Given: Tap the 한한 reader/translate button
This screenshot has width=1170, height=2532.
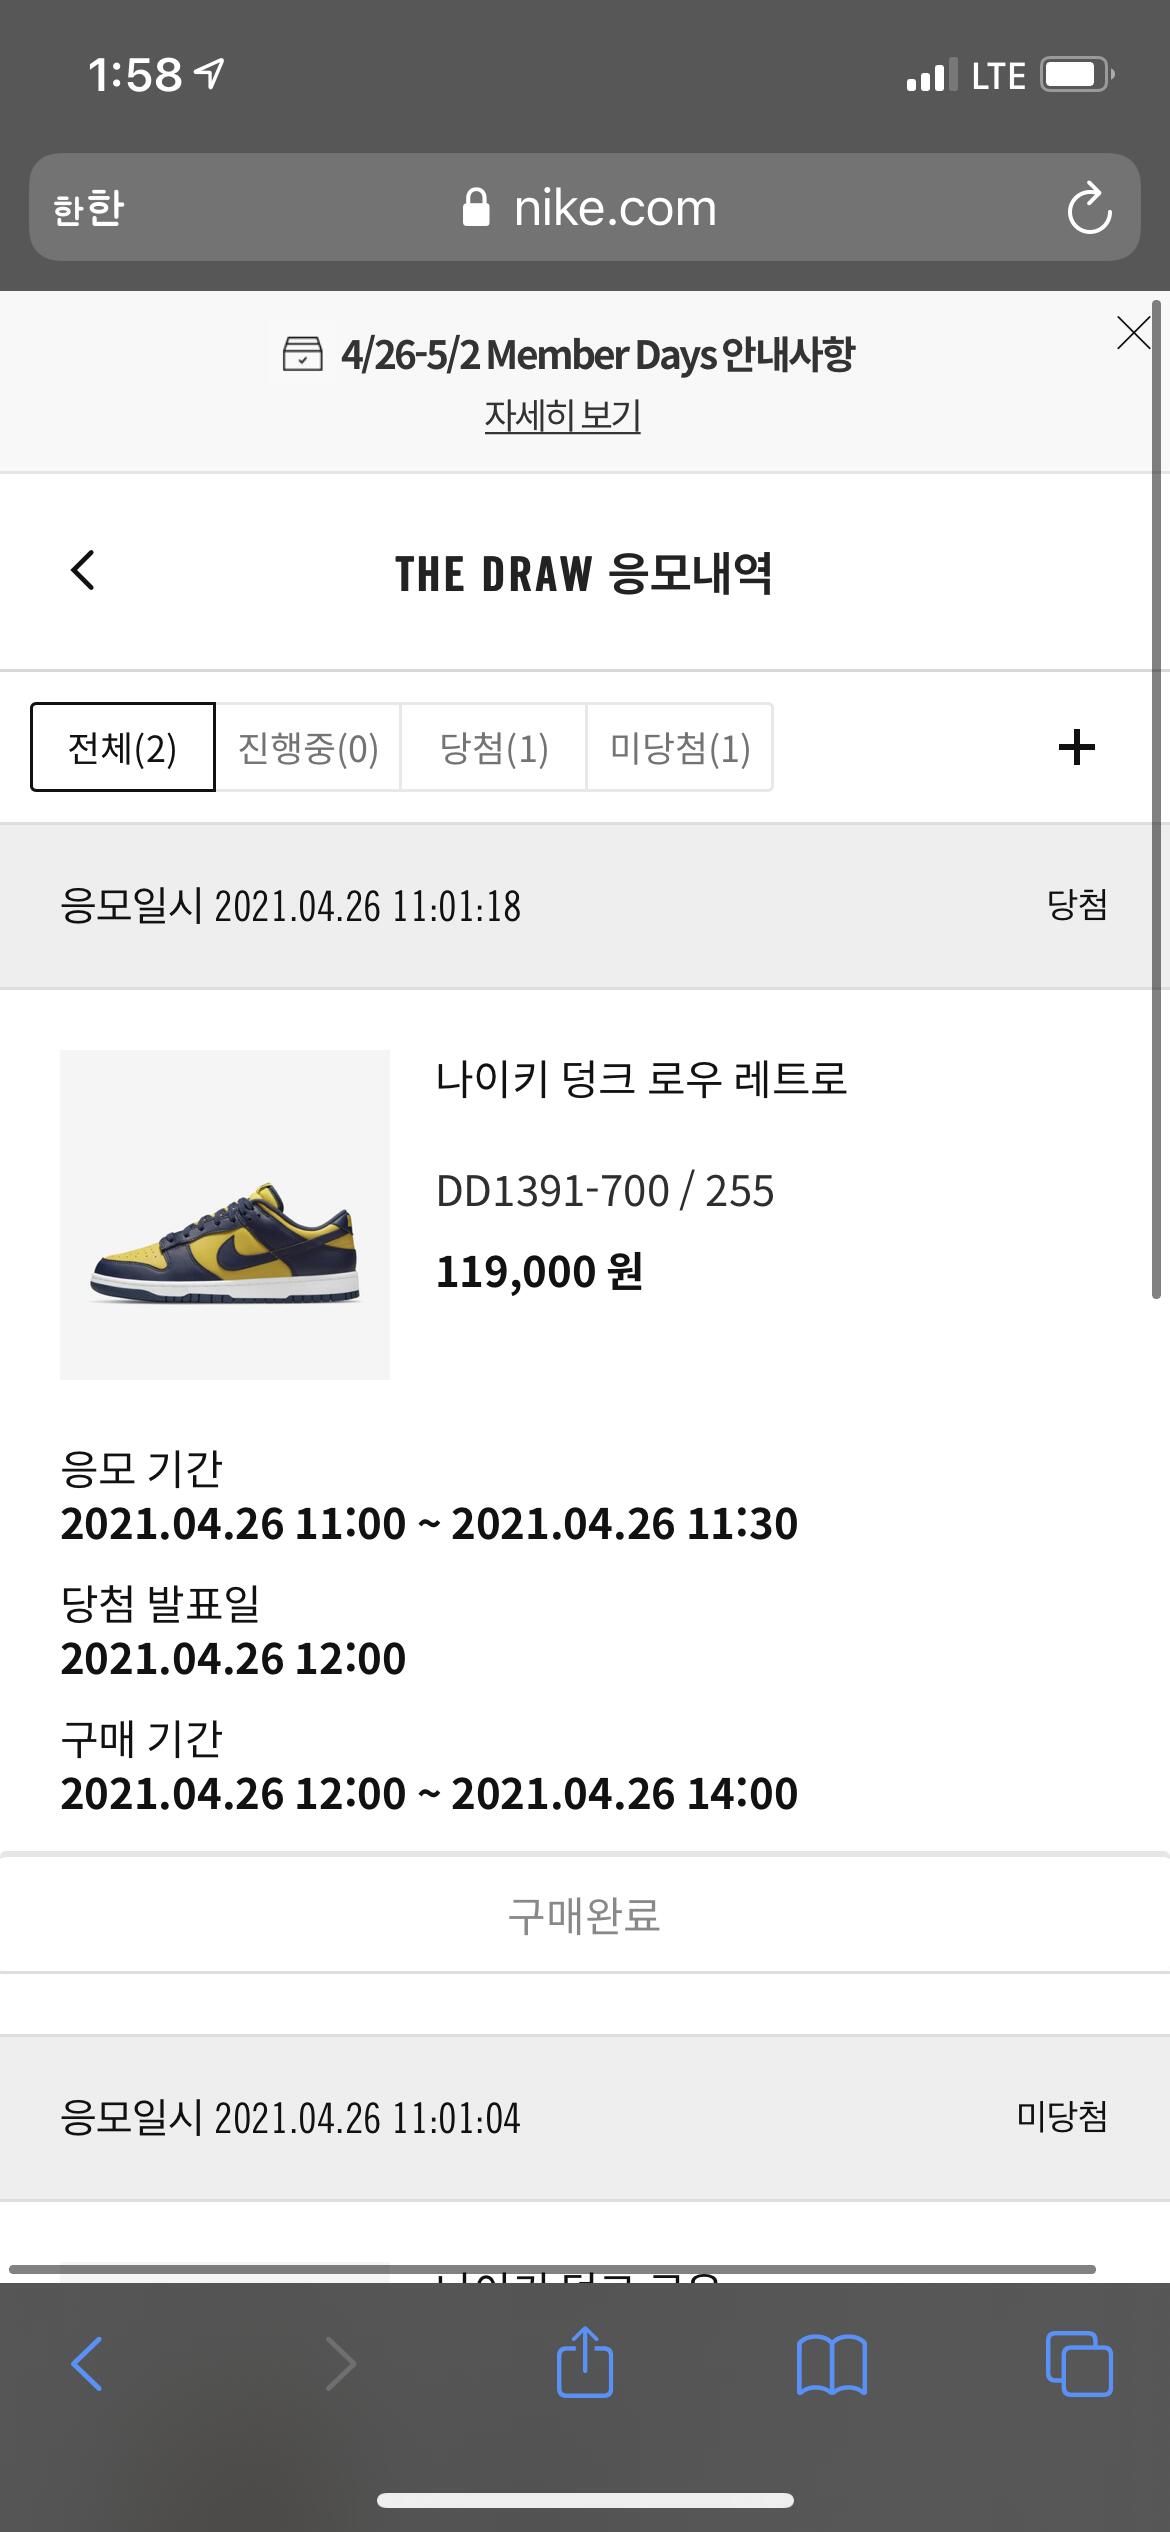Looking at the screenshot, I should tap(88, 208).
